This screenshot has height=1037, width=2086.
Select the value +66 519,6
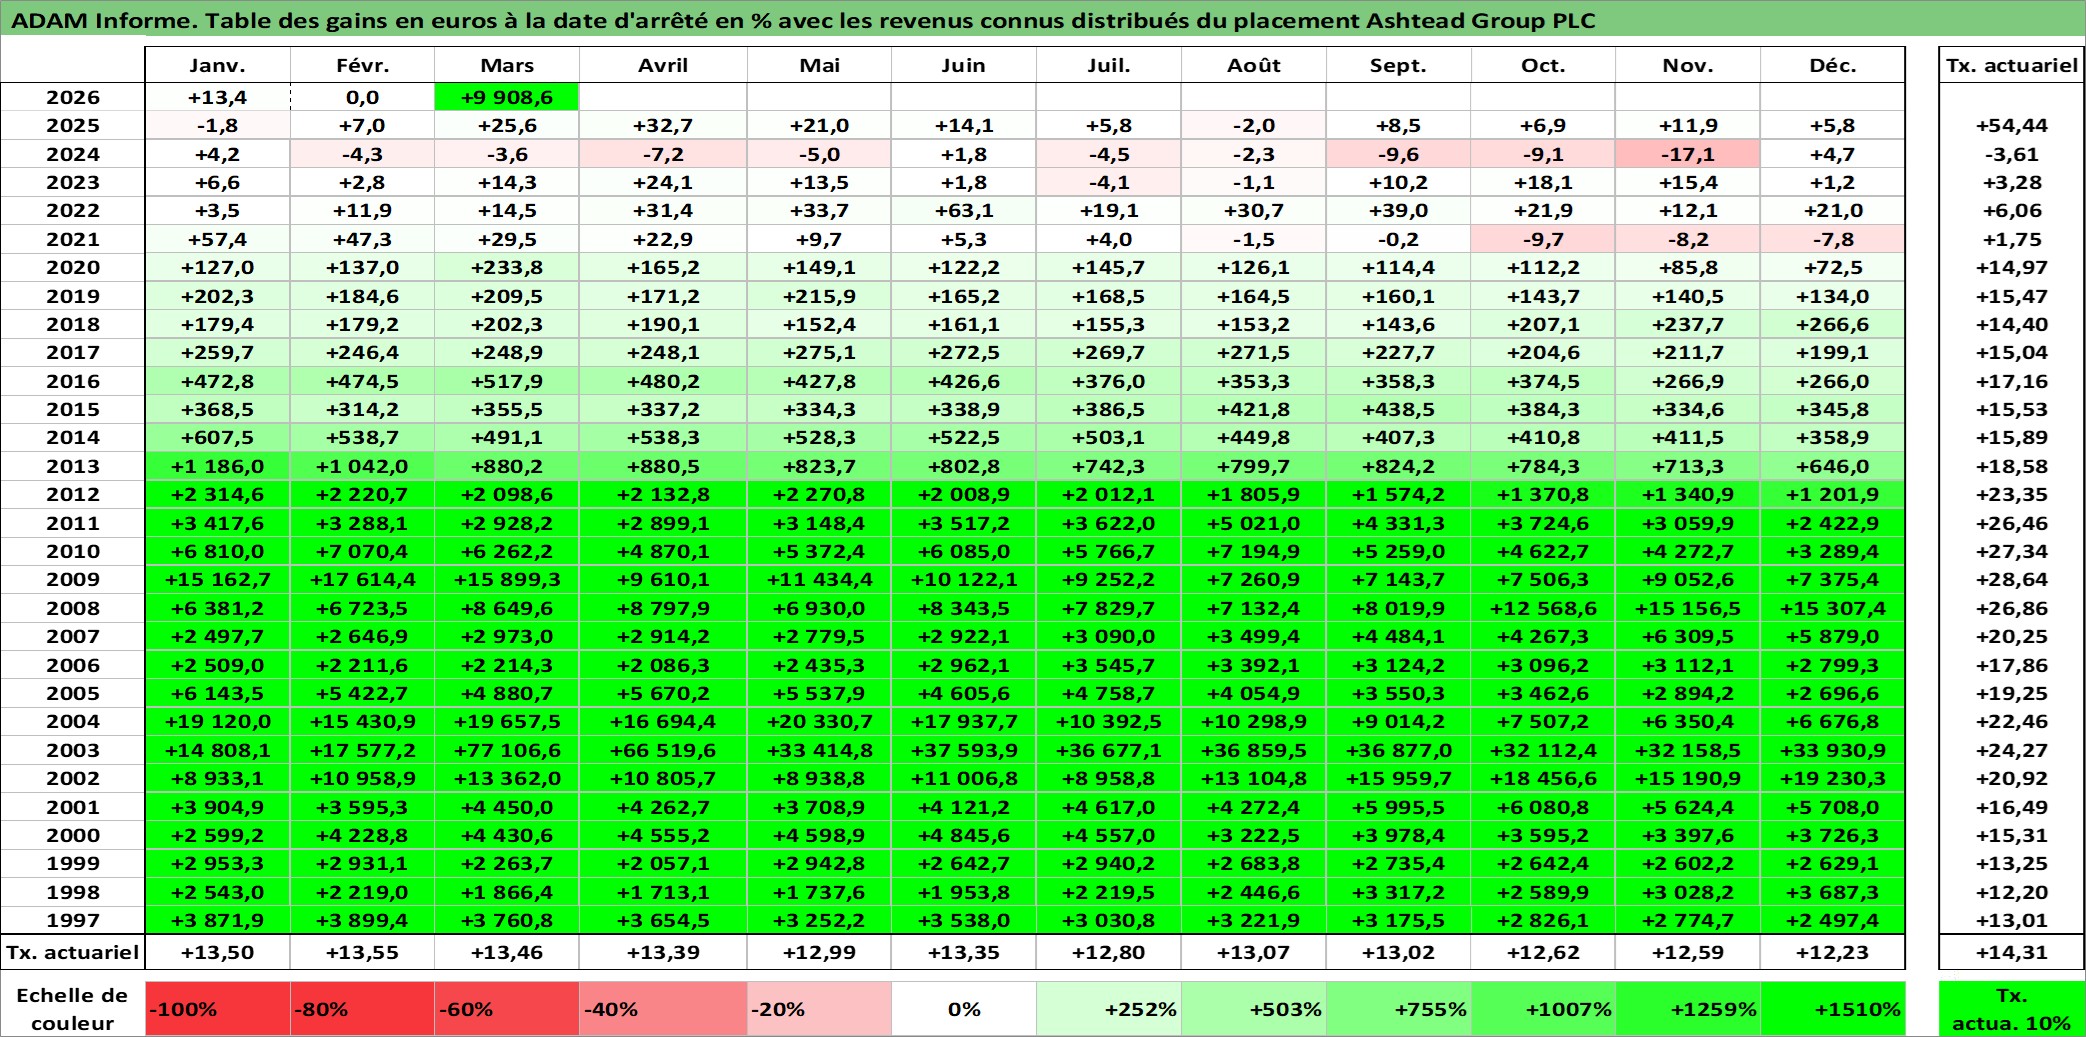point(663,750)
